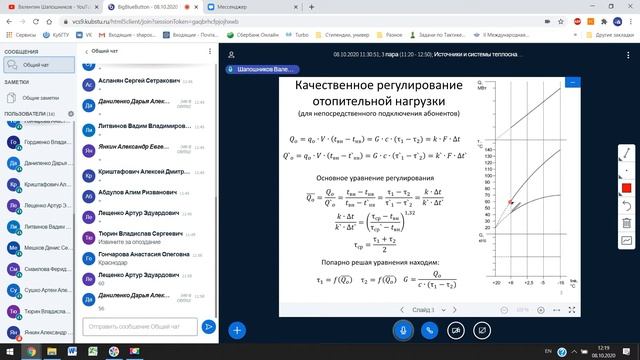Select user Мешков Денис in users list
This screenshot has height=360, width=640.
[39, 248]
